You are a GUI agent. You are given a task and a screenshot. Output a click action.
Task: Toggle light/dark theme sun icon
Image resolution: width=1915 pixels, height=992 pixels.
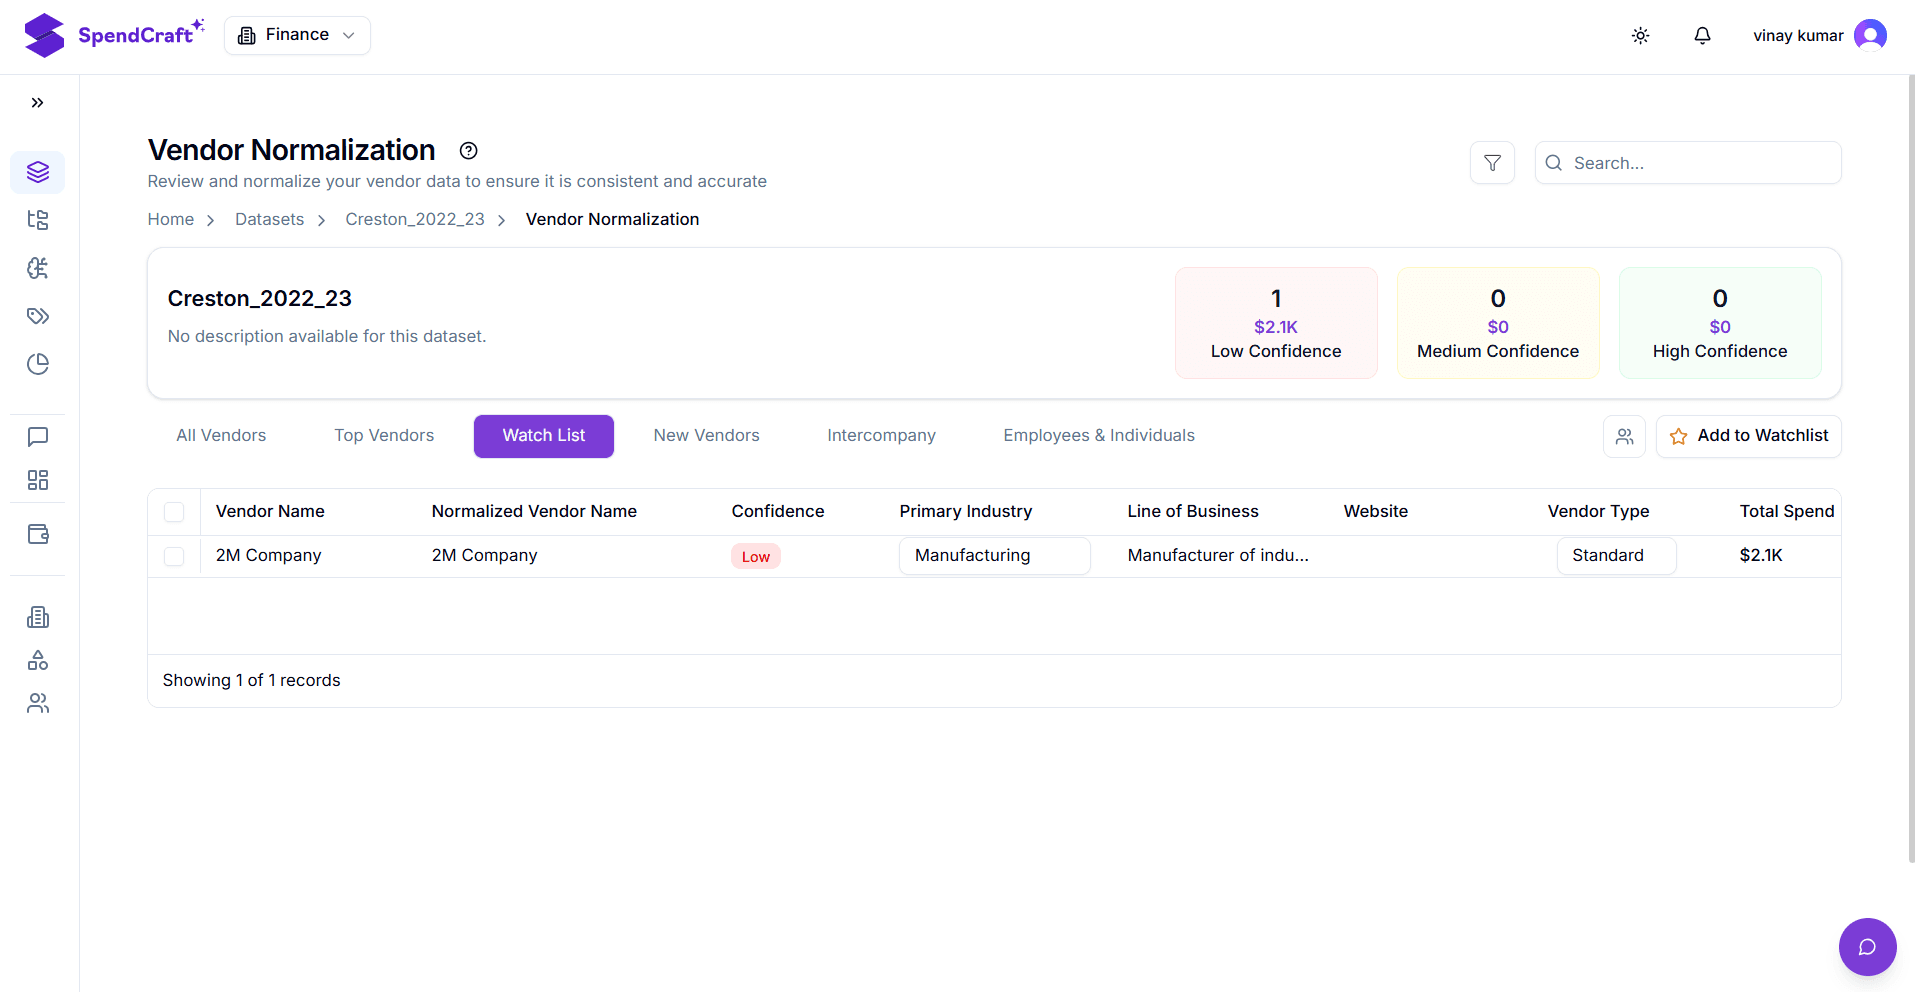click(x=1640, y=36)
